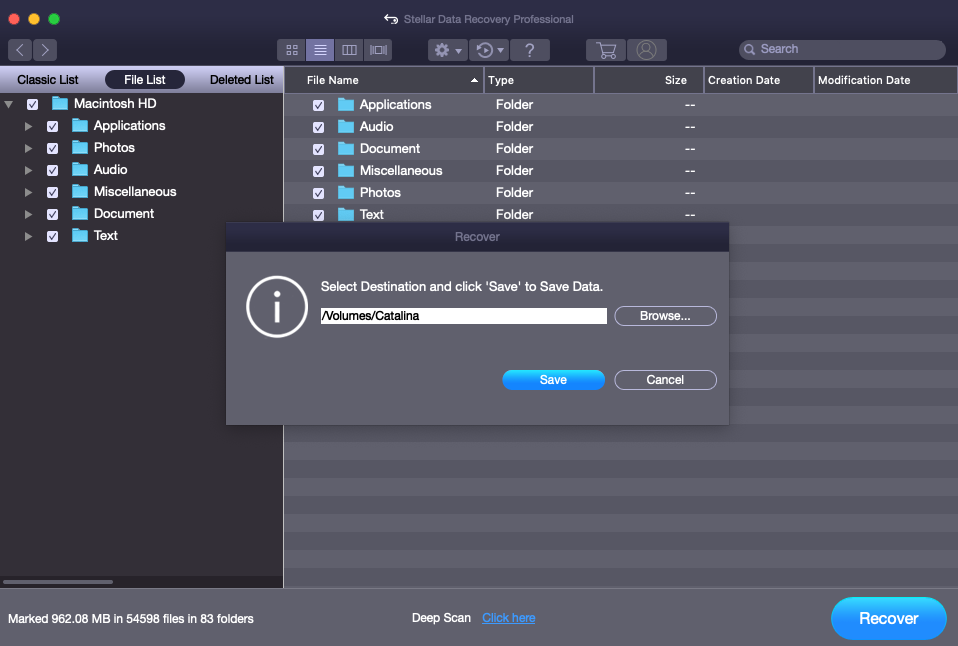Uncheck Photos checkbox in sidebar tree

(x=53, y=149)
